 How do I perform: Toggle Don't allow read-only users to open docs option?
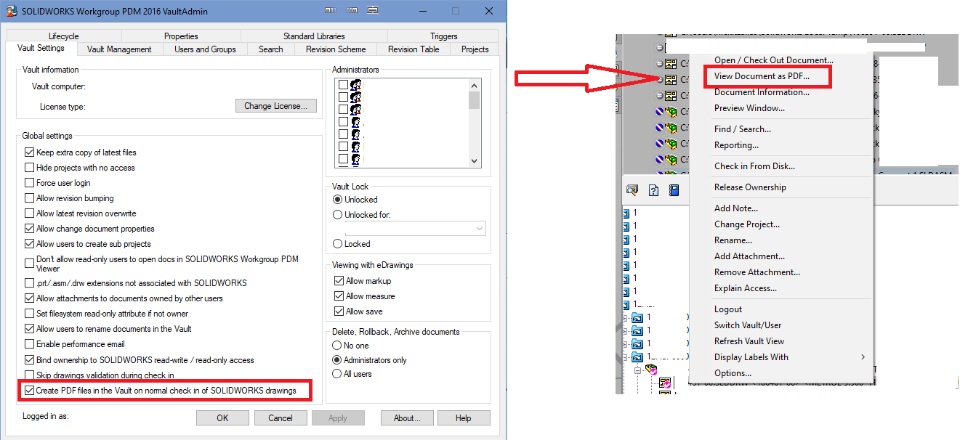29,263
